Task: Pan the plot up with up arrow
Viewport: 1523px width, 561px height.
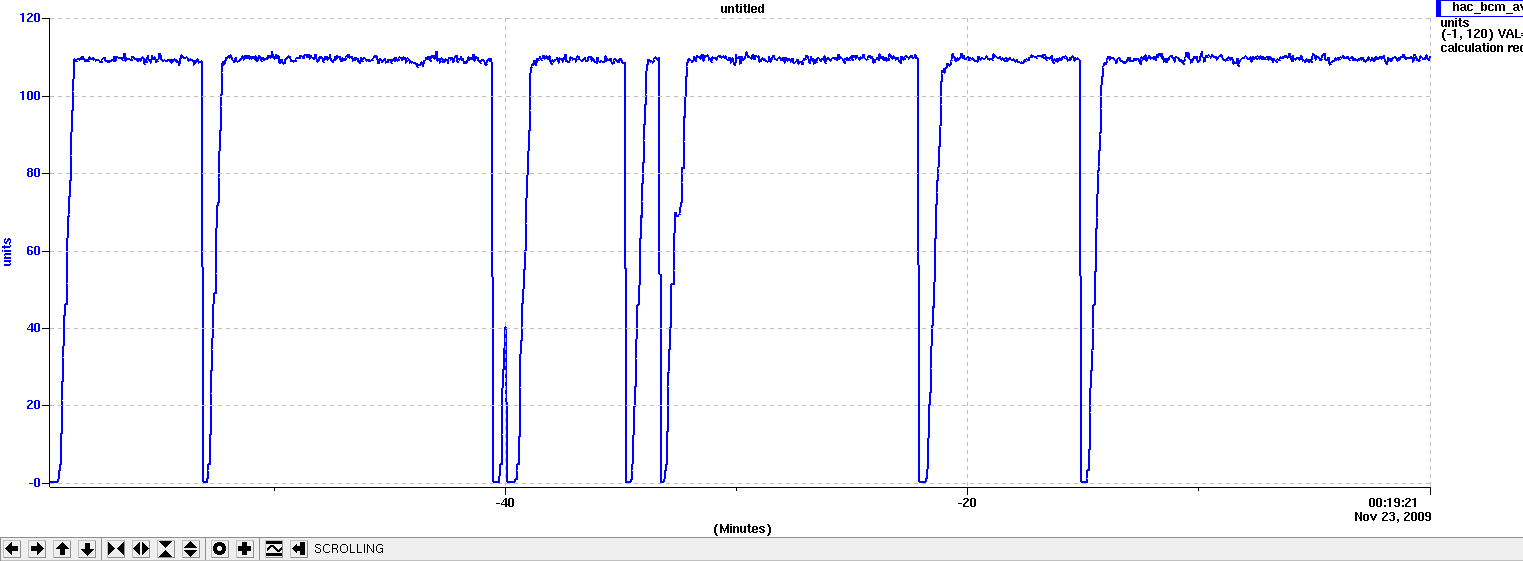Action: 62,549
